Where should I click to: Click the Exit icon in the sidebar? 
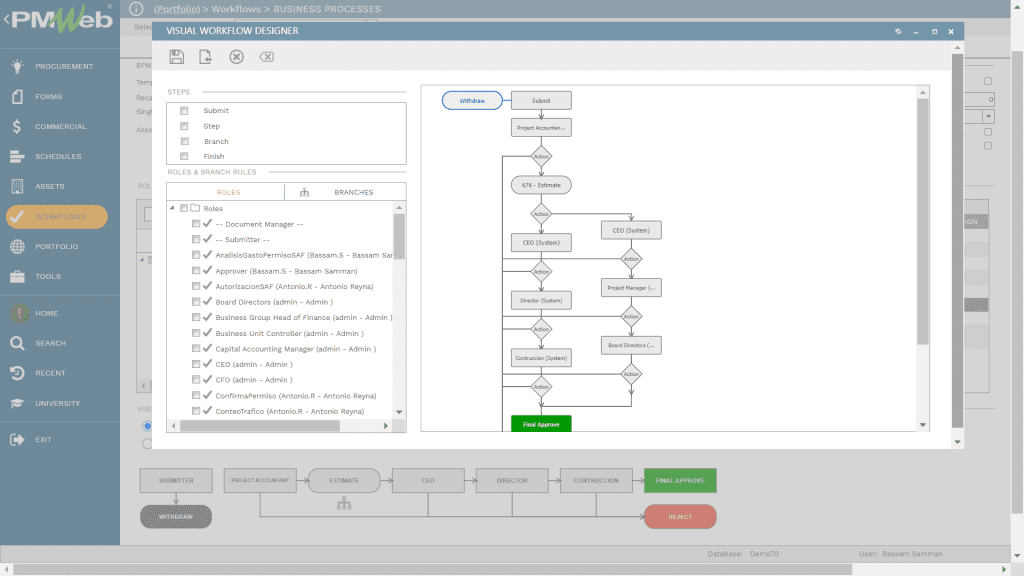tap(18, 440)
